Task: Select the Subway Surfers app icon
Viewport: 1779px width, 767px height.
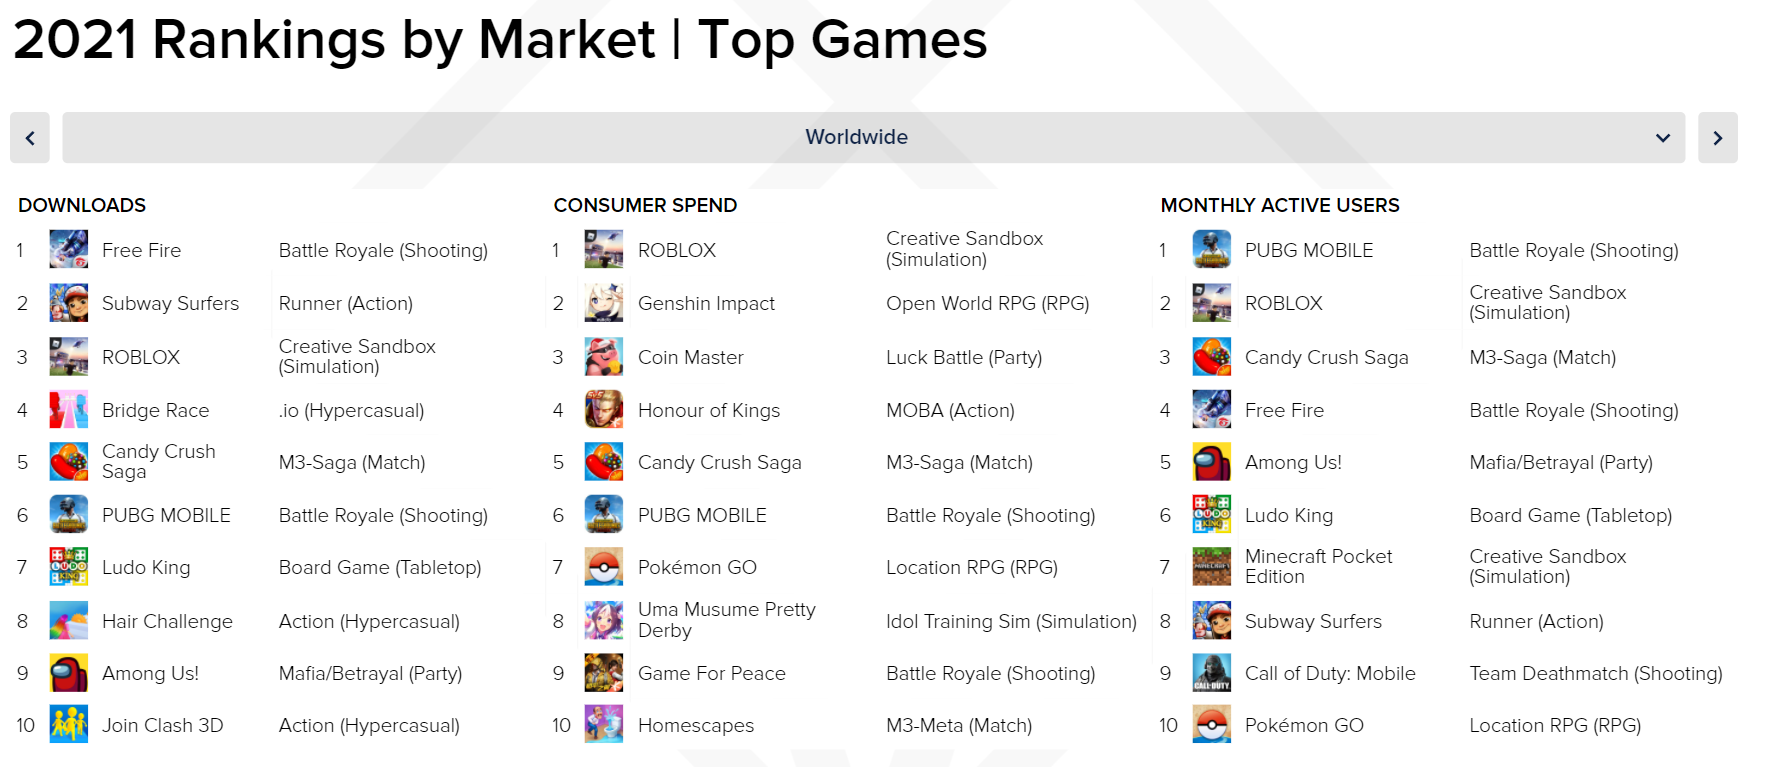Action: [x=68, y=303]
